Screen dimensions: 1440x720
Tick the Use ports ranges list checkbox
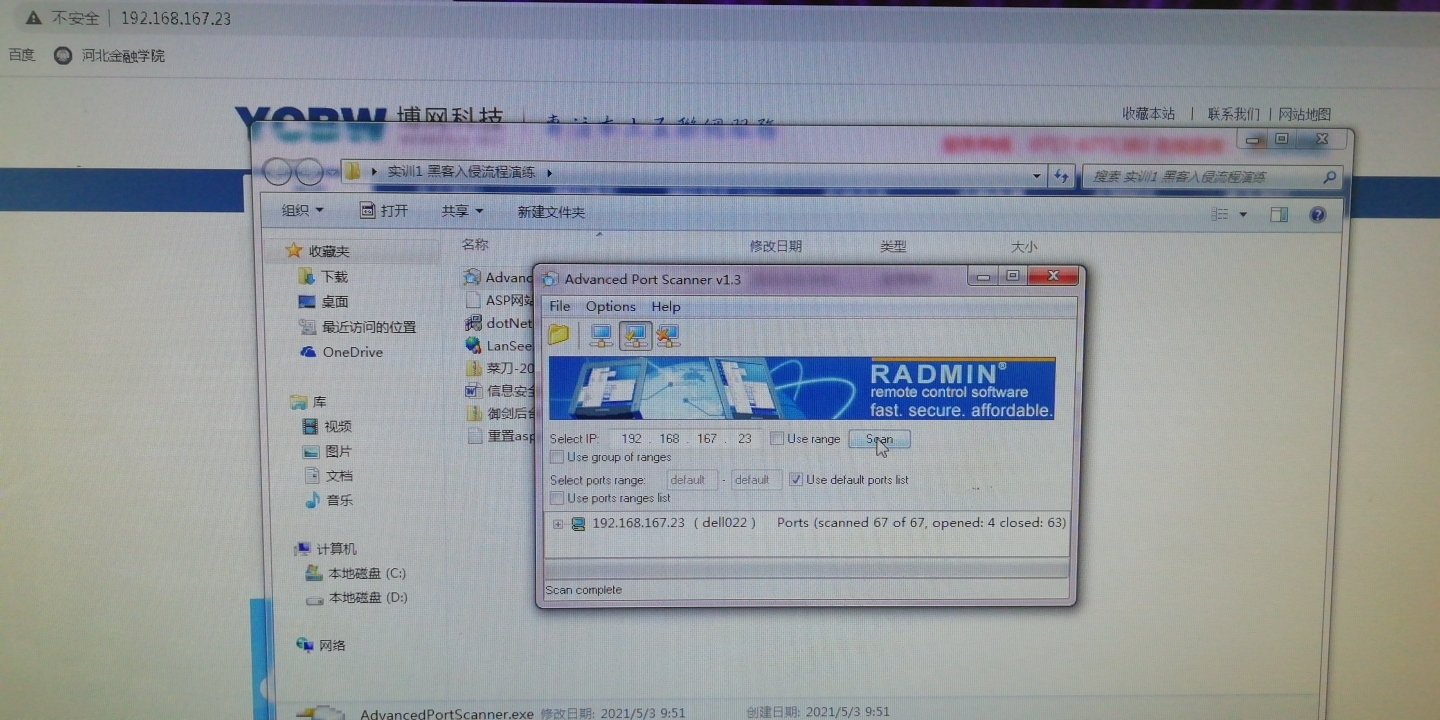pos(557,498)
